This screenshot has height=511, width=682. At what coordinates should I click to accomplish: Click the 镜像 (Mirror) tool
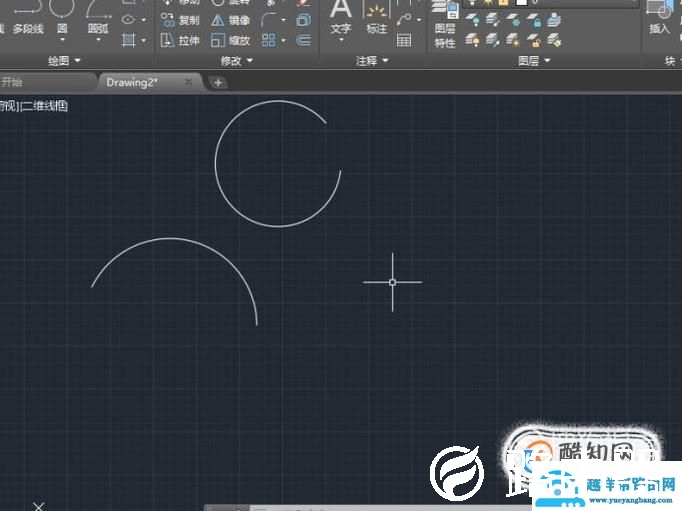click(x=231, y=20)
